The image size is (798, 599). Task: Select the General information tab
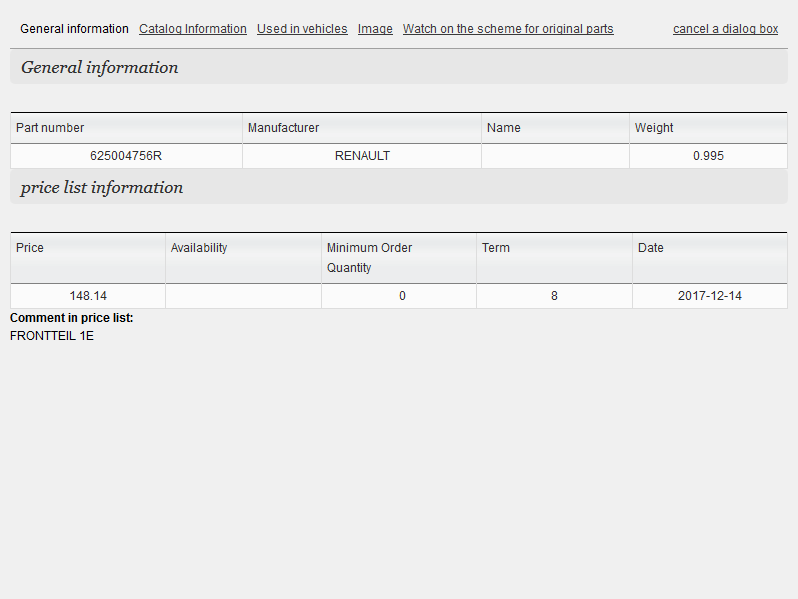point(74,29)
